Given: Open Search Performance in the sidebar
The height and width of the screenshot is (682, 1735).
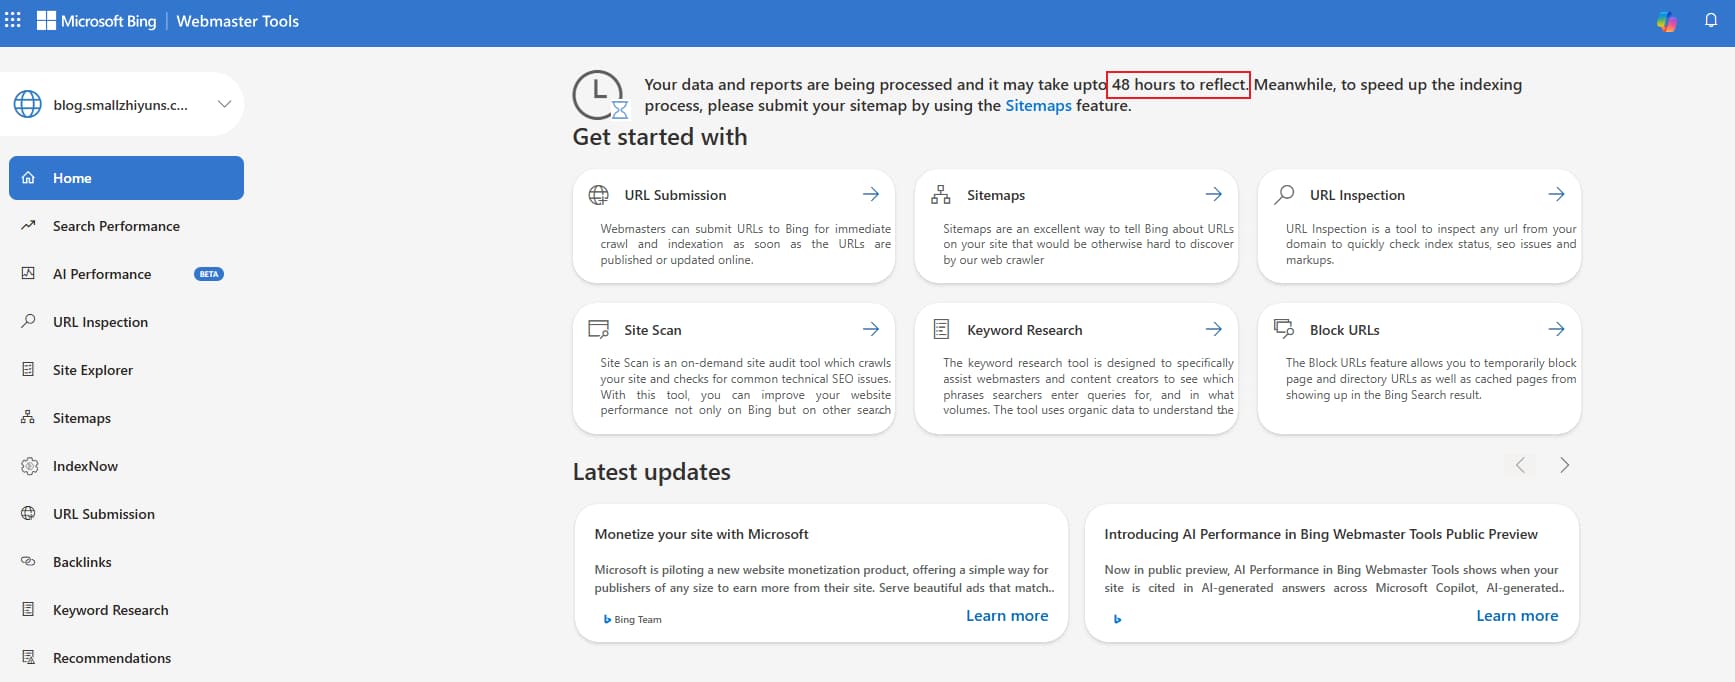Looking at the screenshot, I should (116, 226).
